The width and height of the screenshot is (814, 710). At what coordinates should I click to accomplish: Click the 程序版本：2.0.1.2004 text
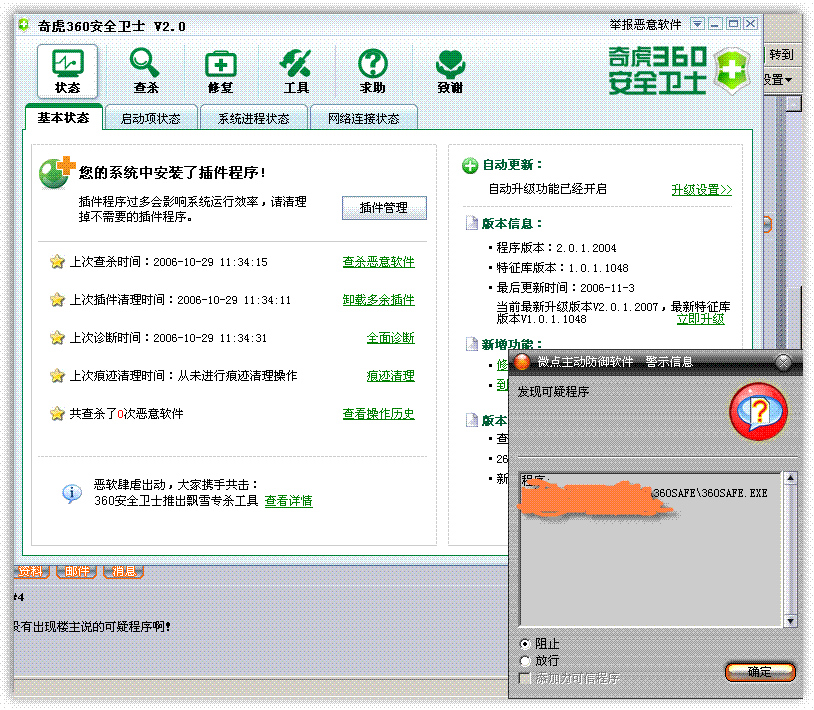tap(557, 248)
